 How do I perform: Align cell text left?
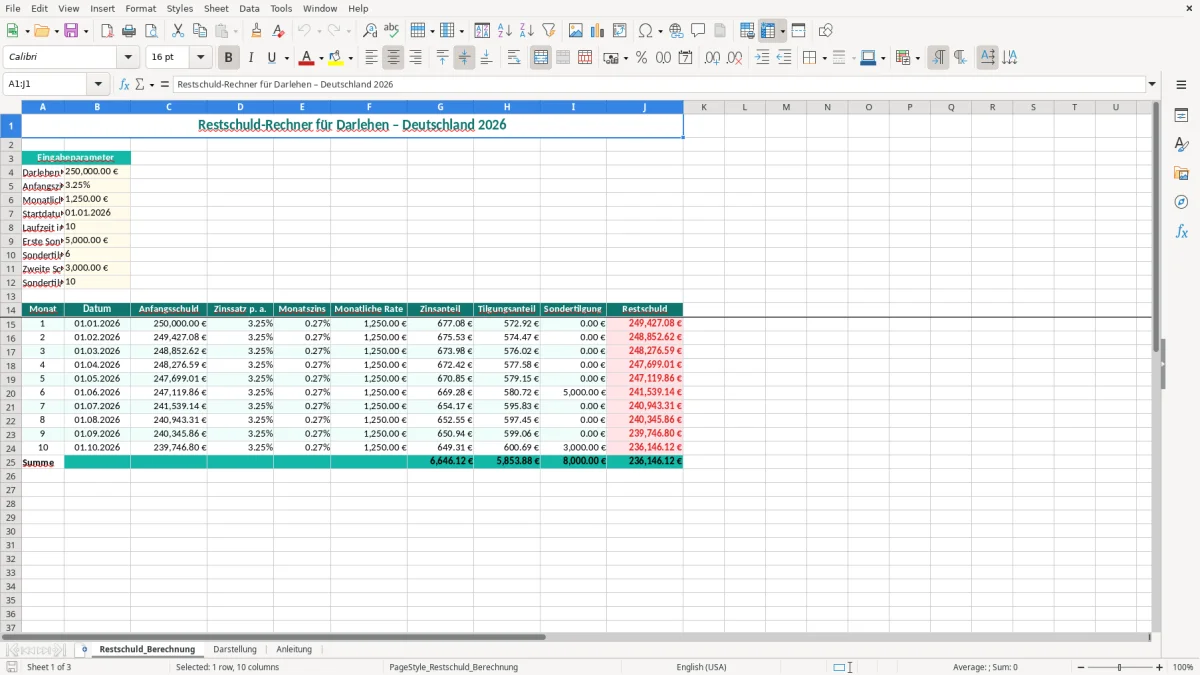(371, 58)
